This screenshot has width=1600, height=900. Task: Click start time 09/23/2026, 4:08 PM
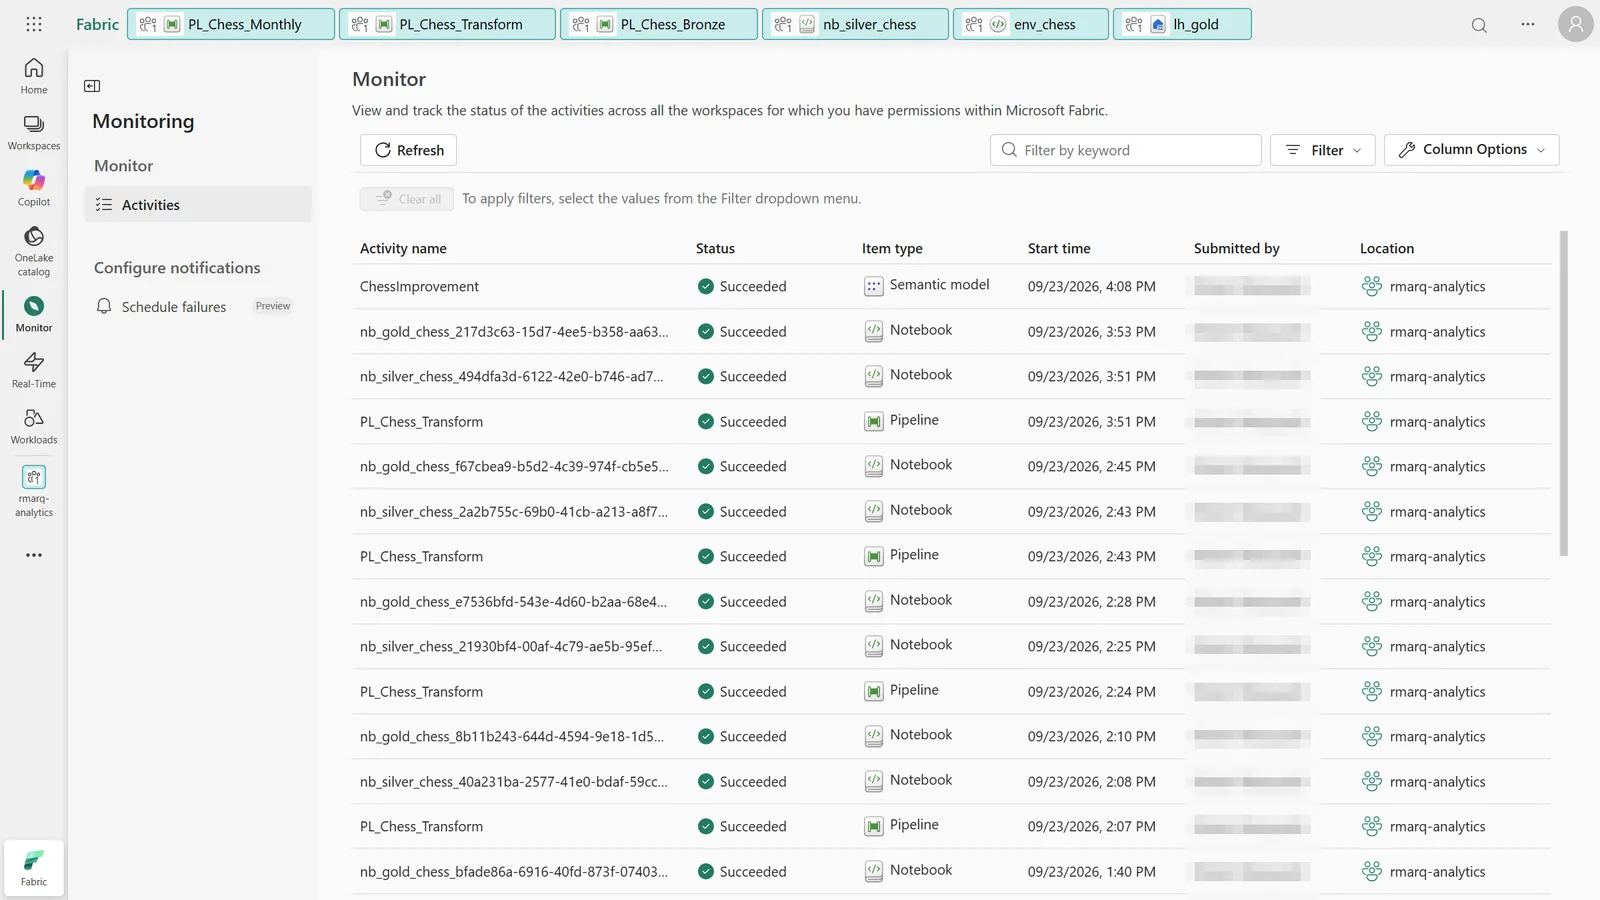pyautogui.click(x=1091, y=286)
